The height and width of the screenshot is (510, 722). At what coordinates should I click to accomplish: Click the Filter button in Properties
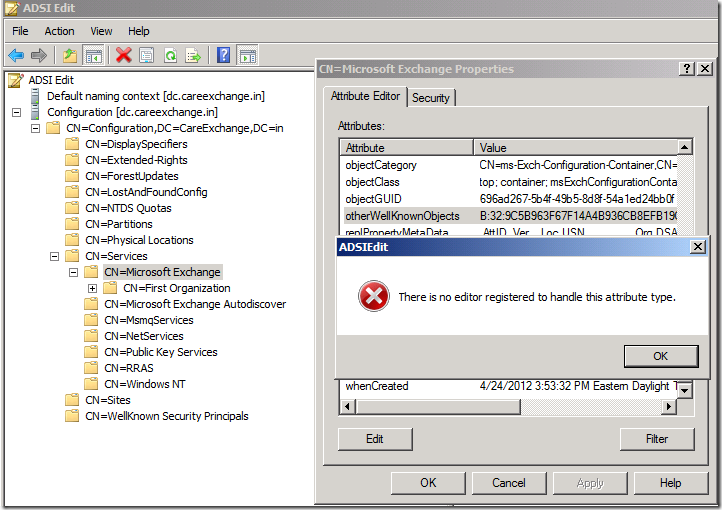tap(657, 439)
